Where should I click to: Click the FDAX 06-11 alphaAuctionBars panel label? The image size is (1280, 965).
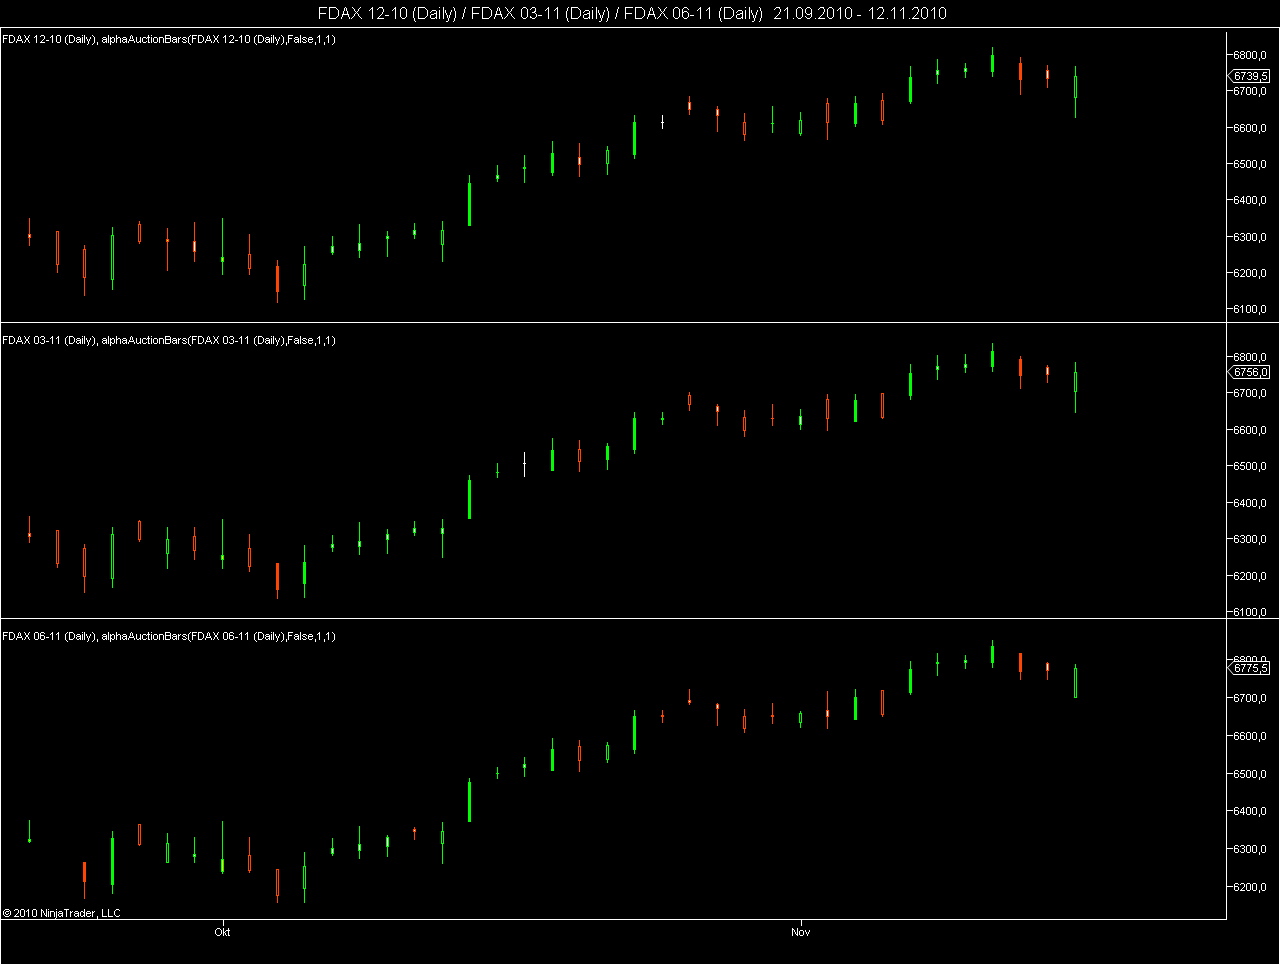(169, 636)
